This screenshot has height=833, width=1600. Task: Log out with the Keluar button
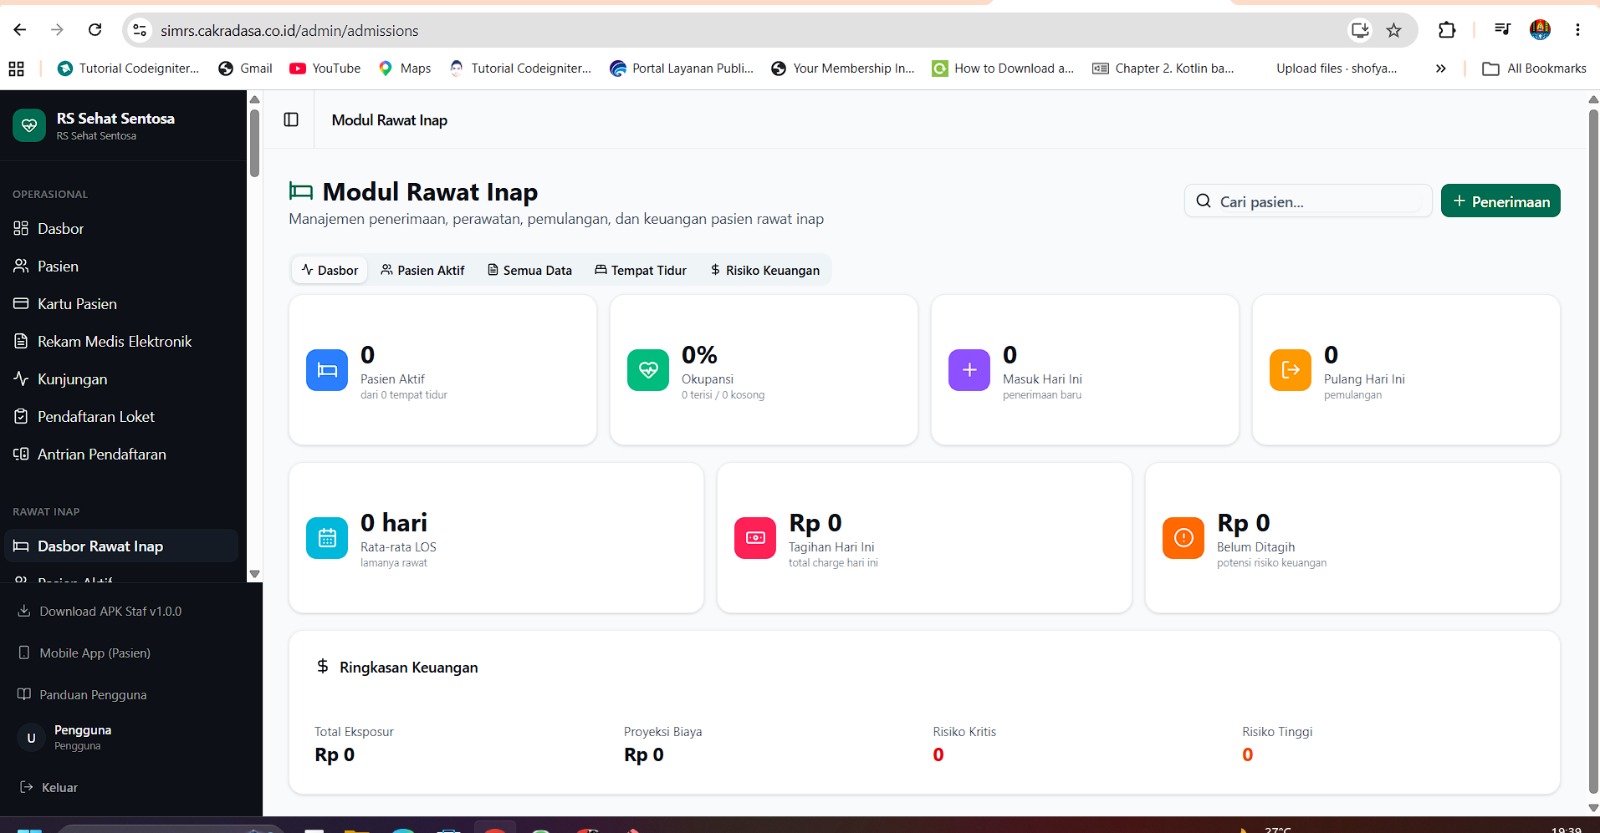pos(49,787)
